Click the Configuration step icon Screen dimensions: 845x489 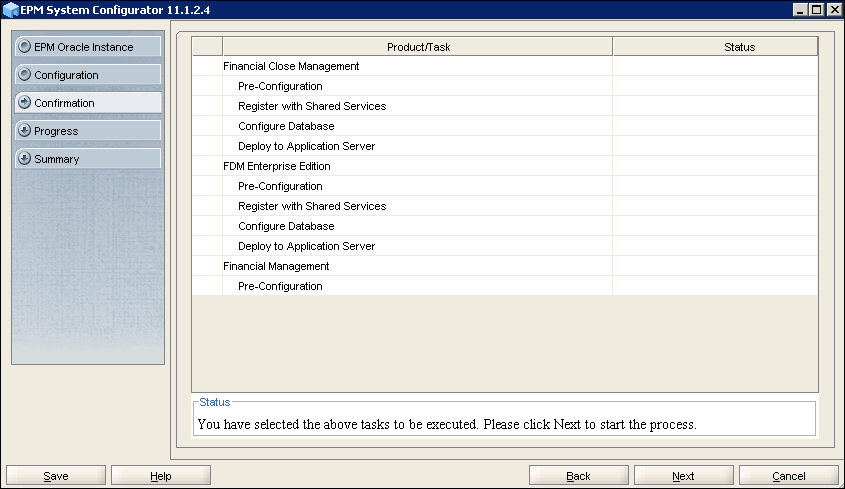24,75
